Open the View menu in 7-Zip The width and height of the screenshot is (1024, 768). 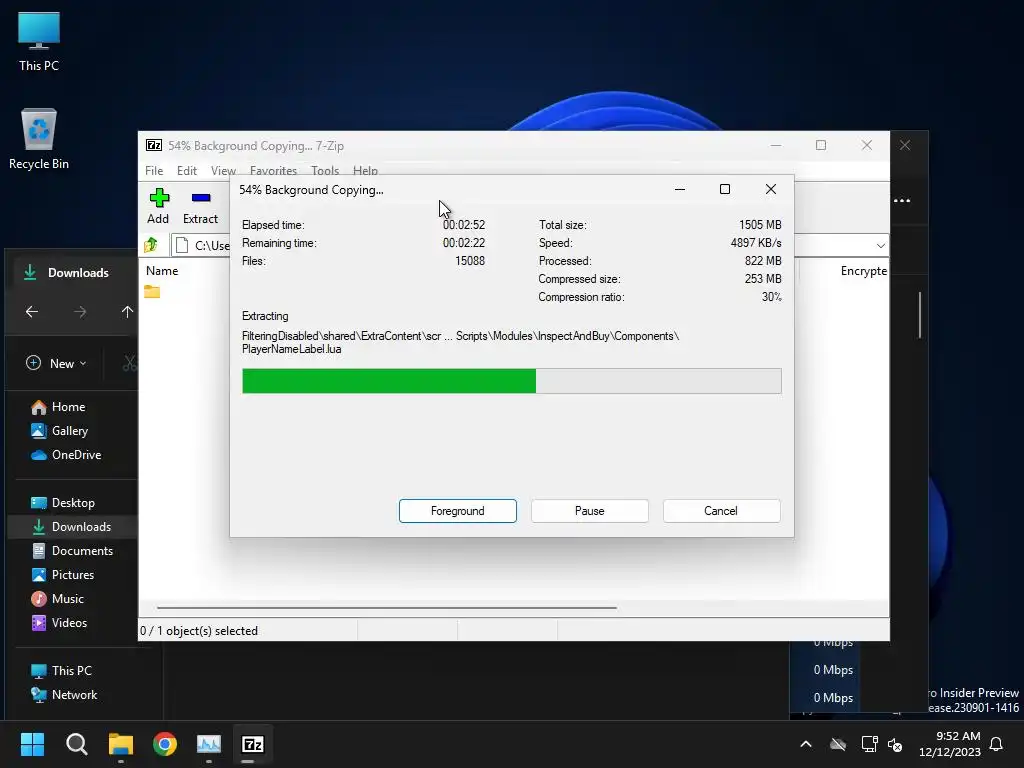(x=223, y=170)
